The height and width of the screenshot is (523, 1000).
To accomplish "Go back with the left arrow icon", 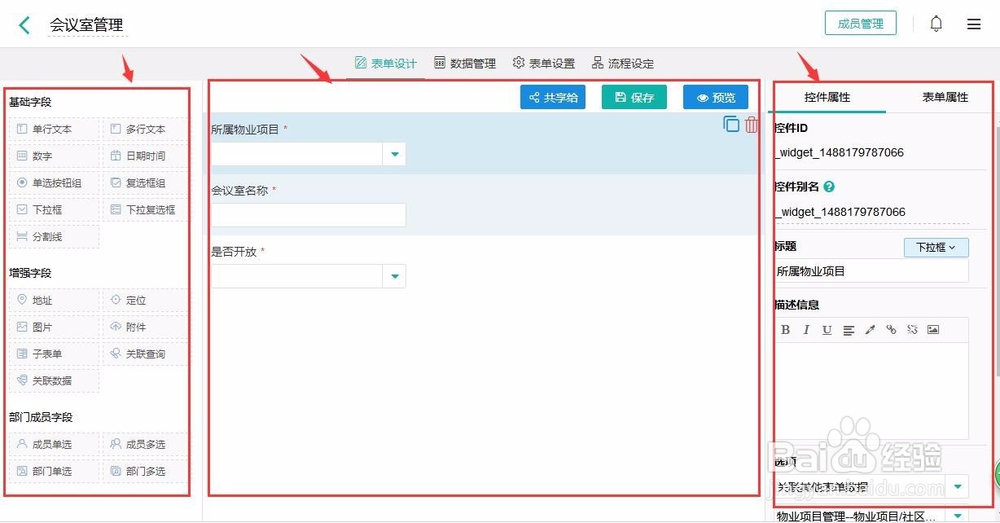I will click(x=25, y=25).
